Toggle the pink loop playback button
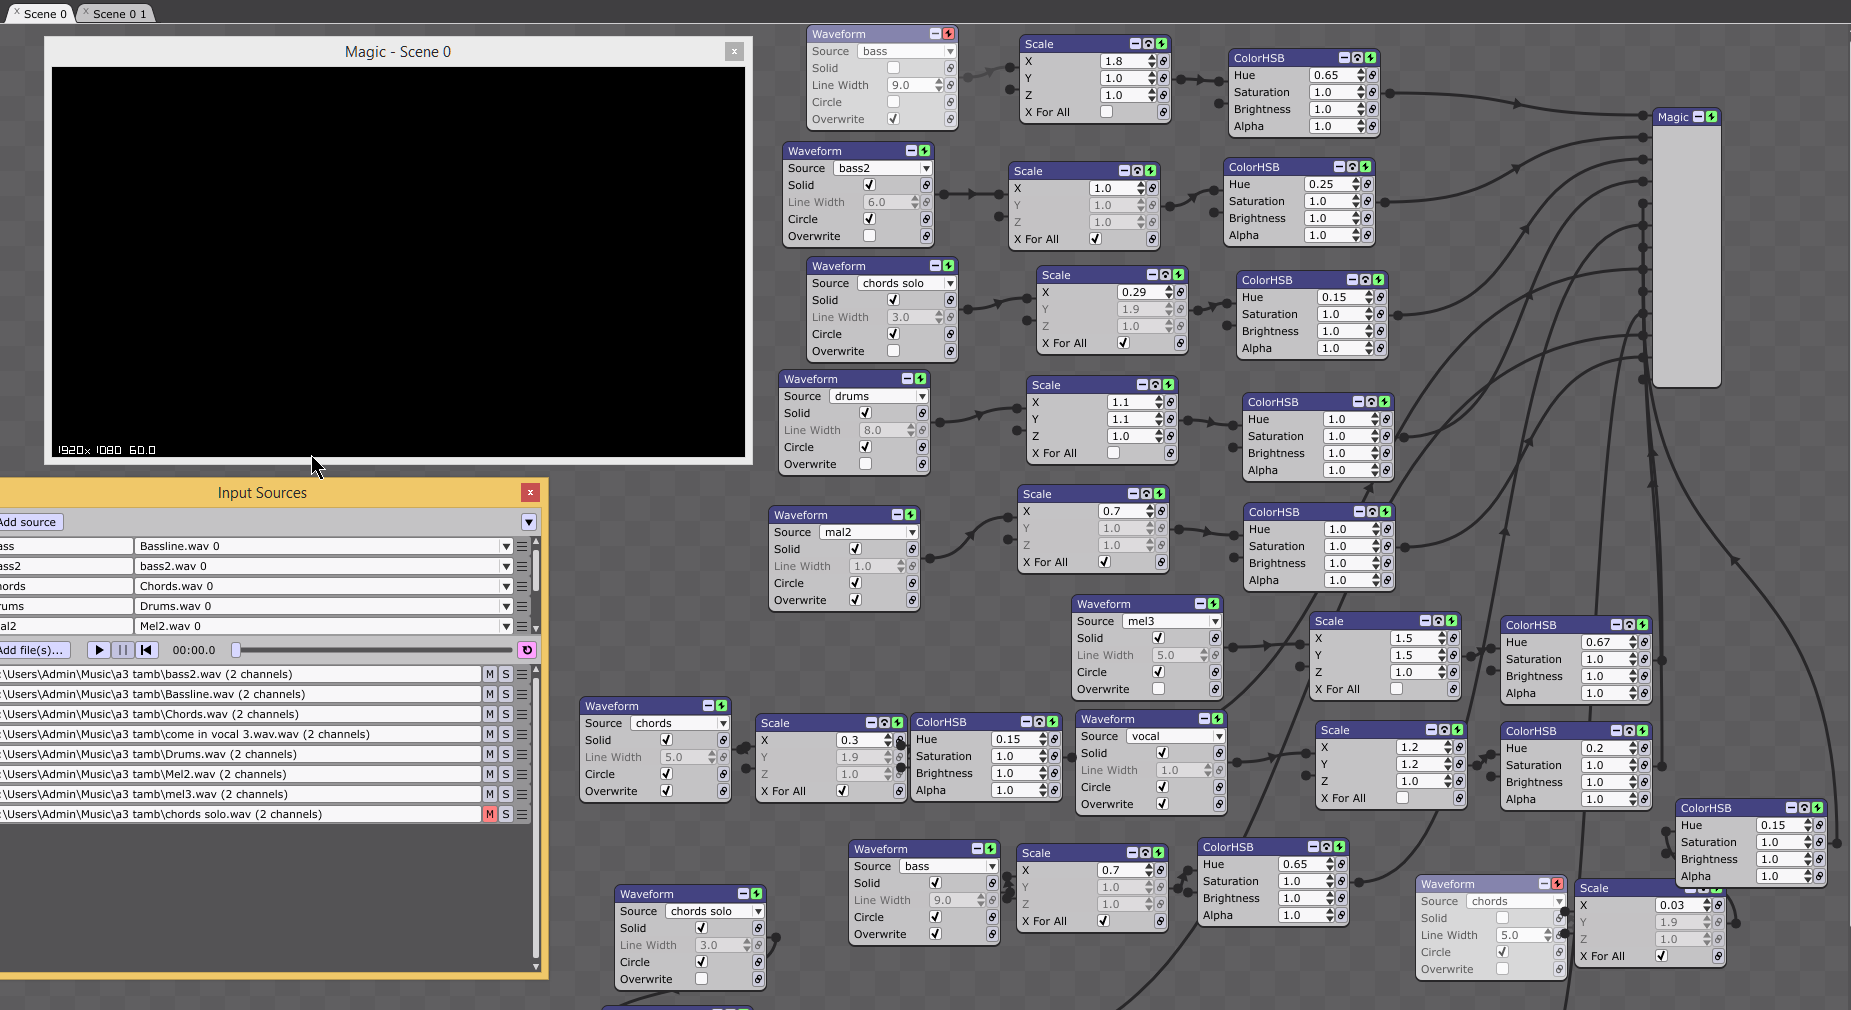1851x1010 pixels. click(527, 650)
